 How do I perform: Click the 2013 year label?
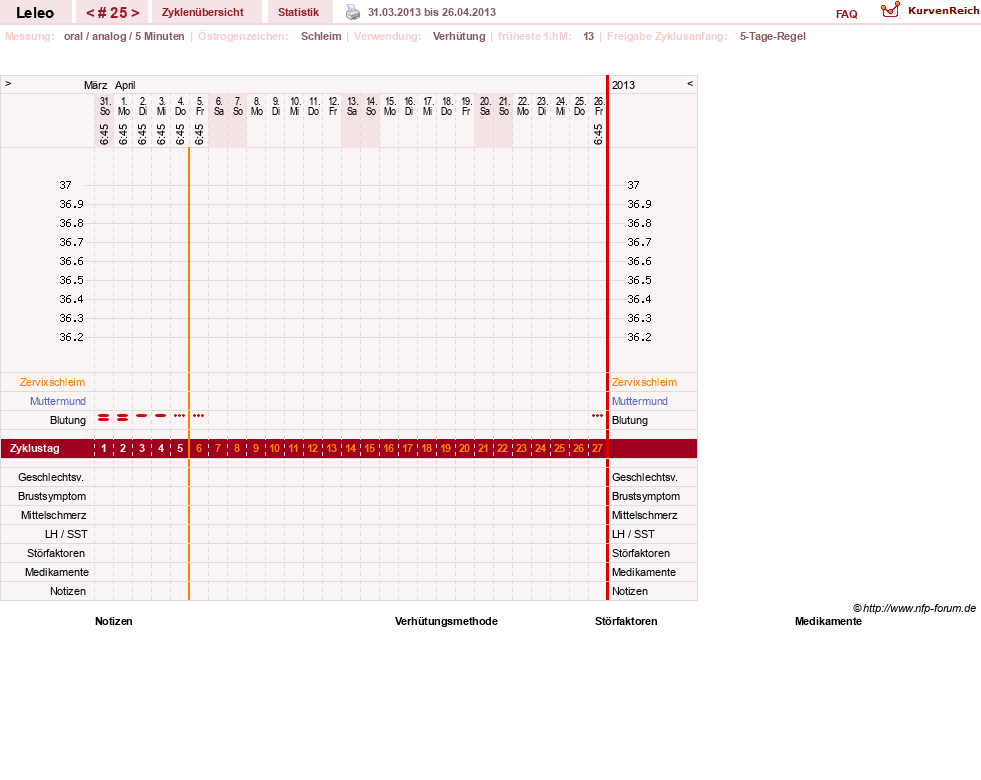(x=623, y=85)
